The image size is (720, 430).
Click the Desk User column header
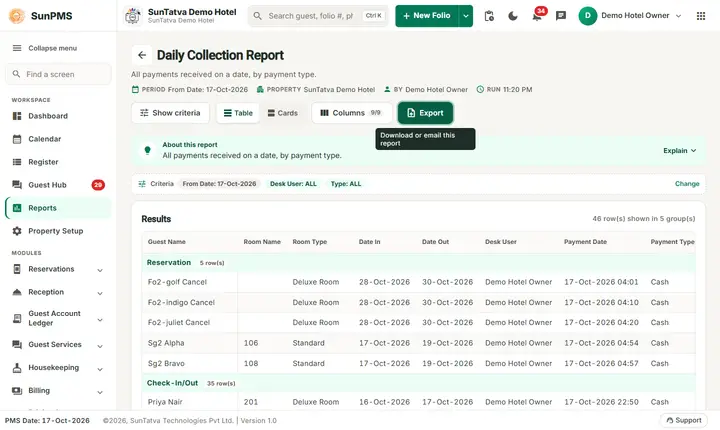(x=501, y=242)
